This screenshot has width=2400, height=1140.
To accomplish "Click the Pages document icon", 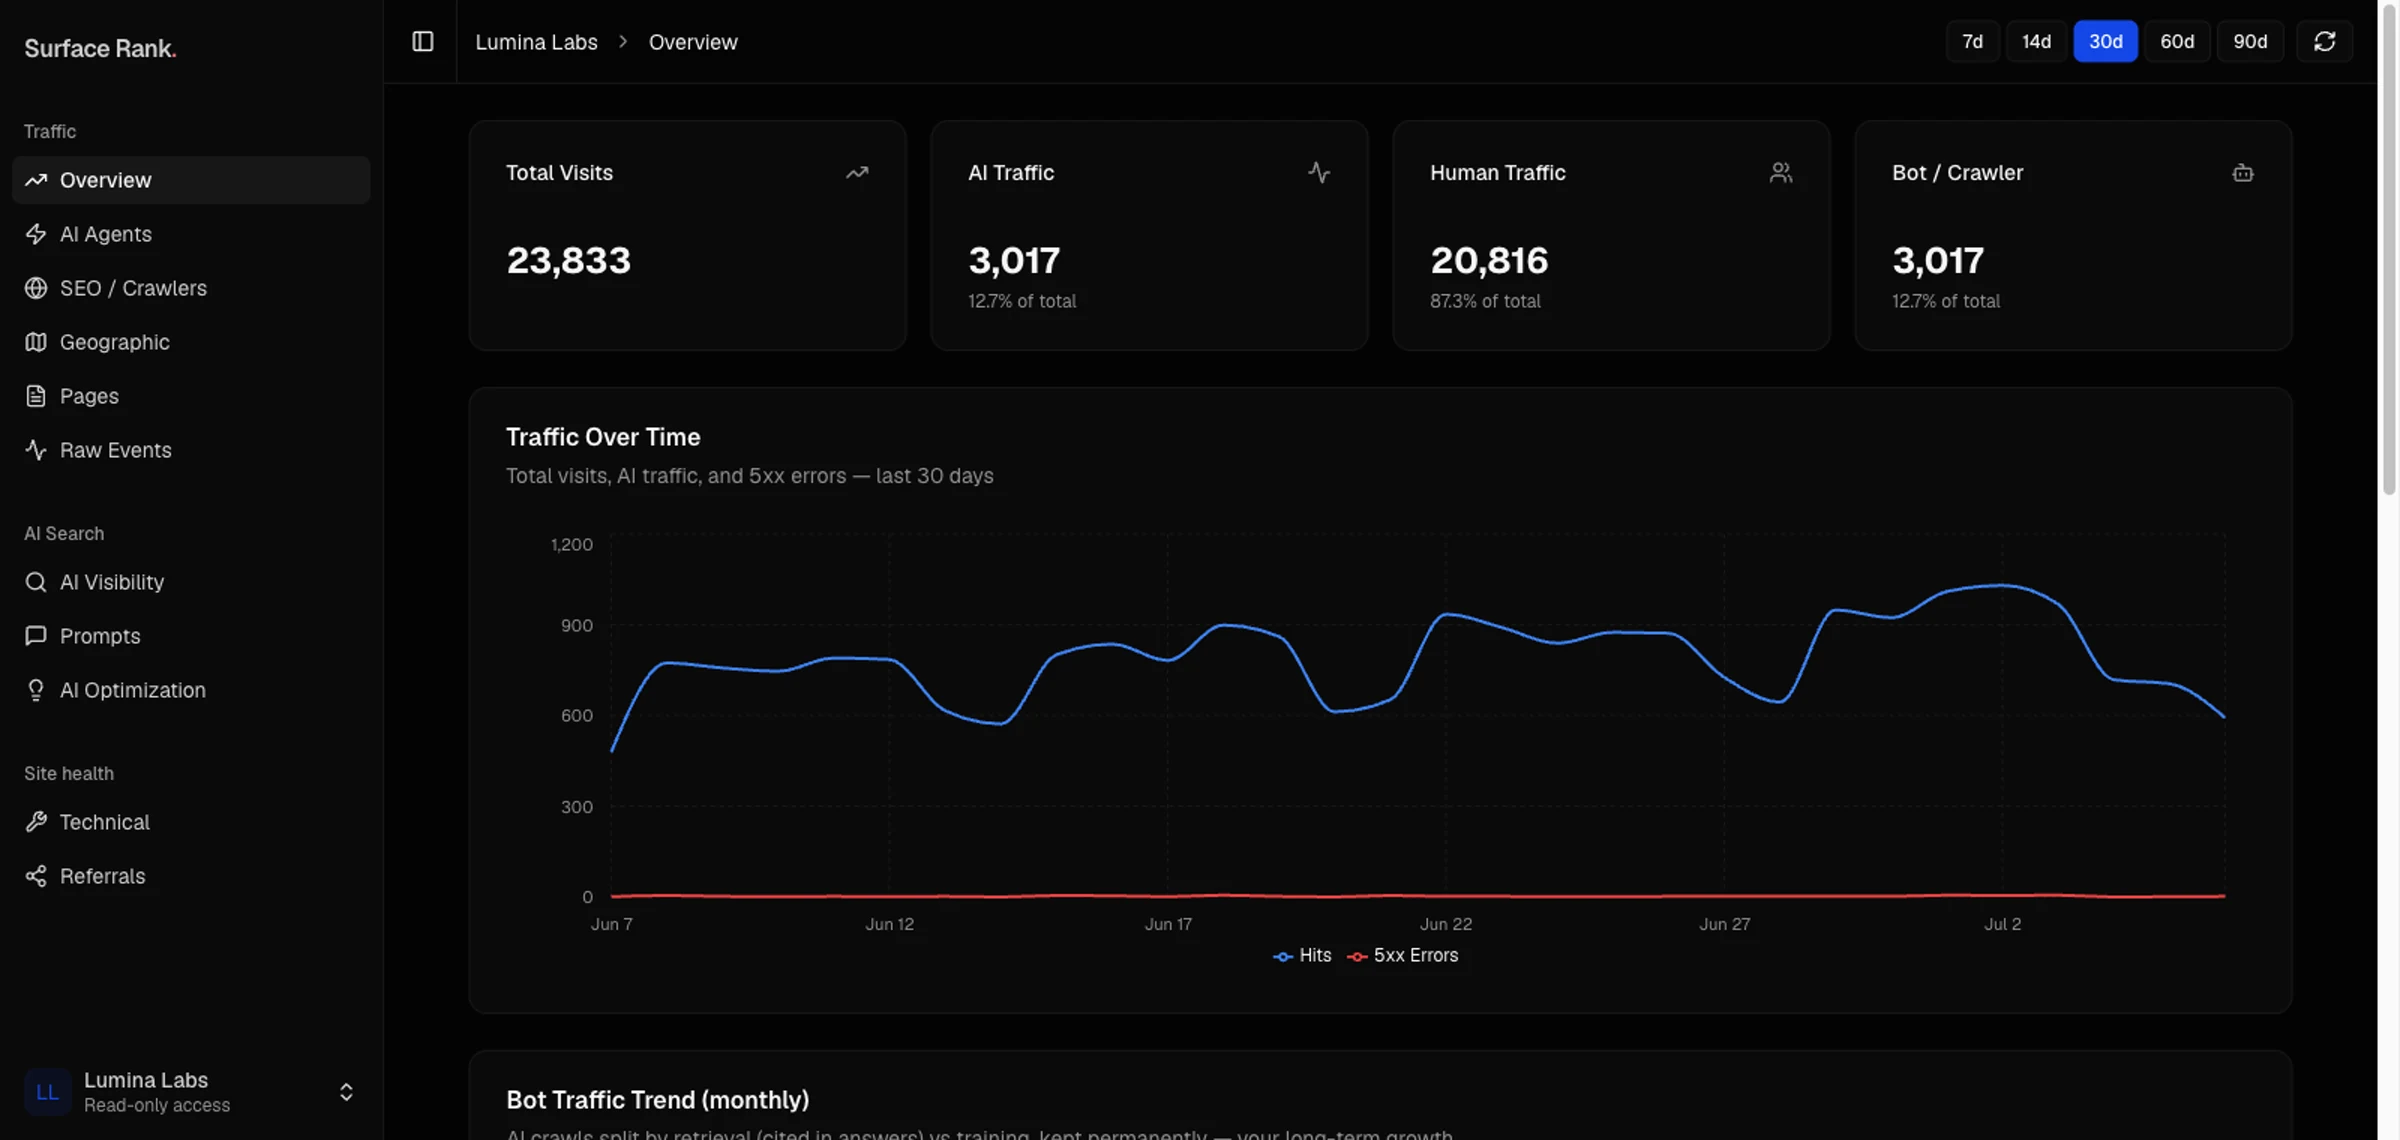I will point(36,396).
